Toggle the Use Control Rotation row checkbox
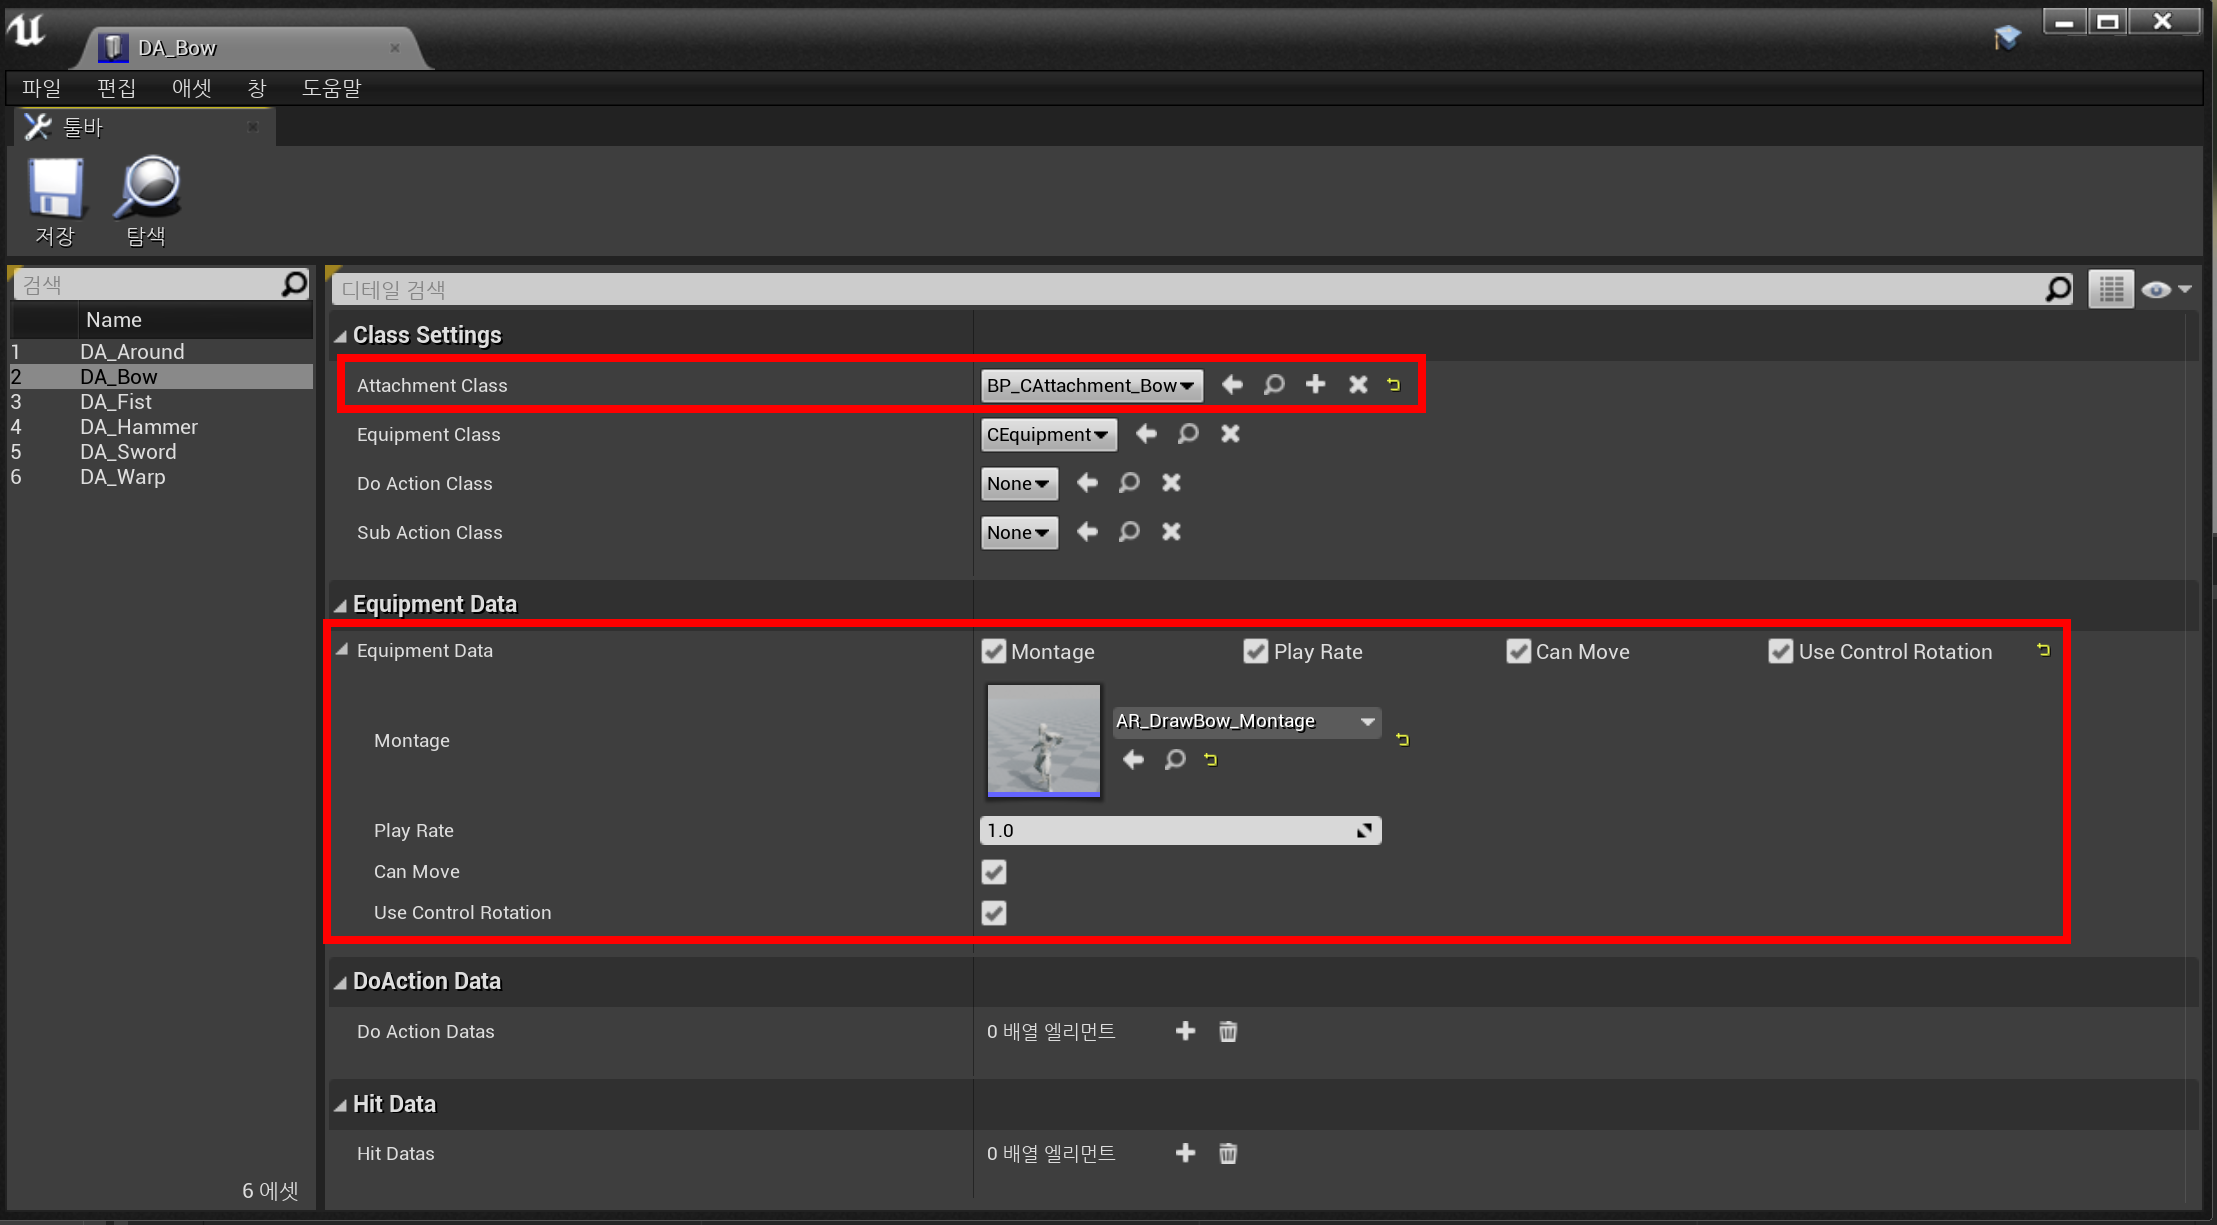Screen dimensions: 2217x1225 [x=994, y=913]
